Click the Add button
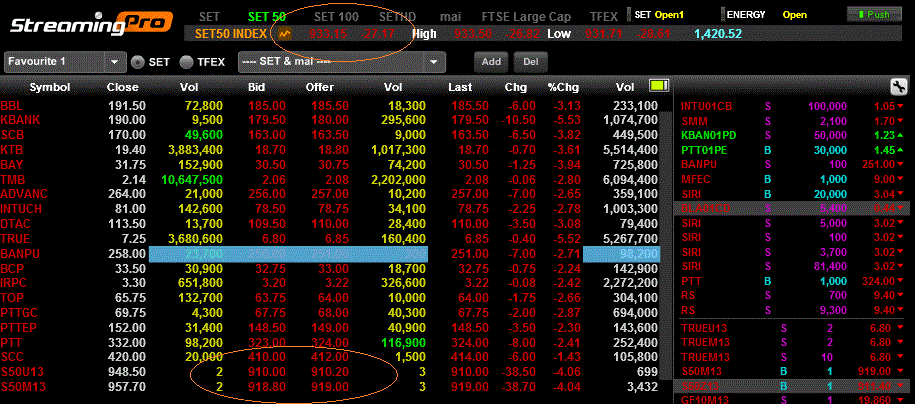 tap(491, 62)
